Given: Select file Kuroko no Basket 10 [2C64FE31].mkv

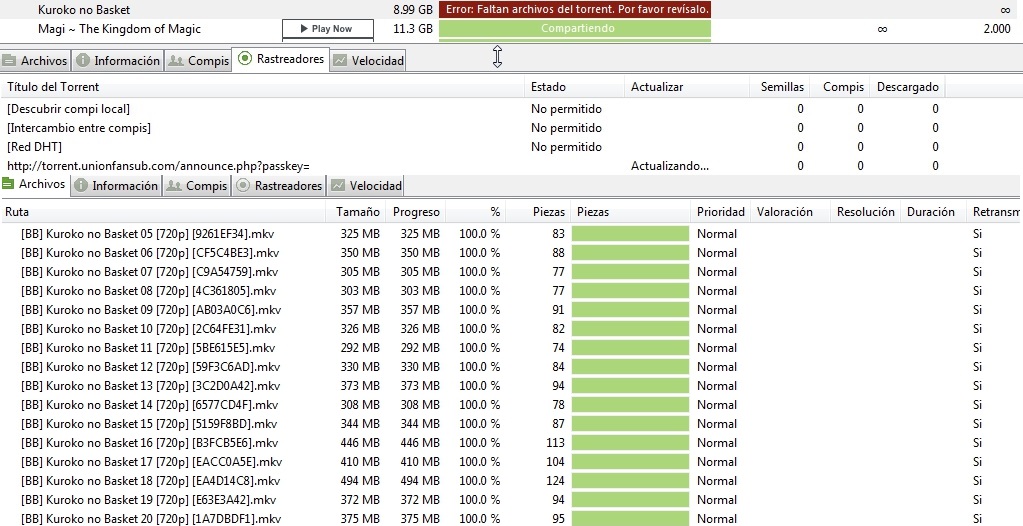Looking at the screenshot, I should pos(149,328).
